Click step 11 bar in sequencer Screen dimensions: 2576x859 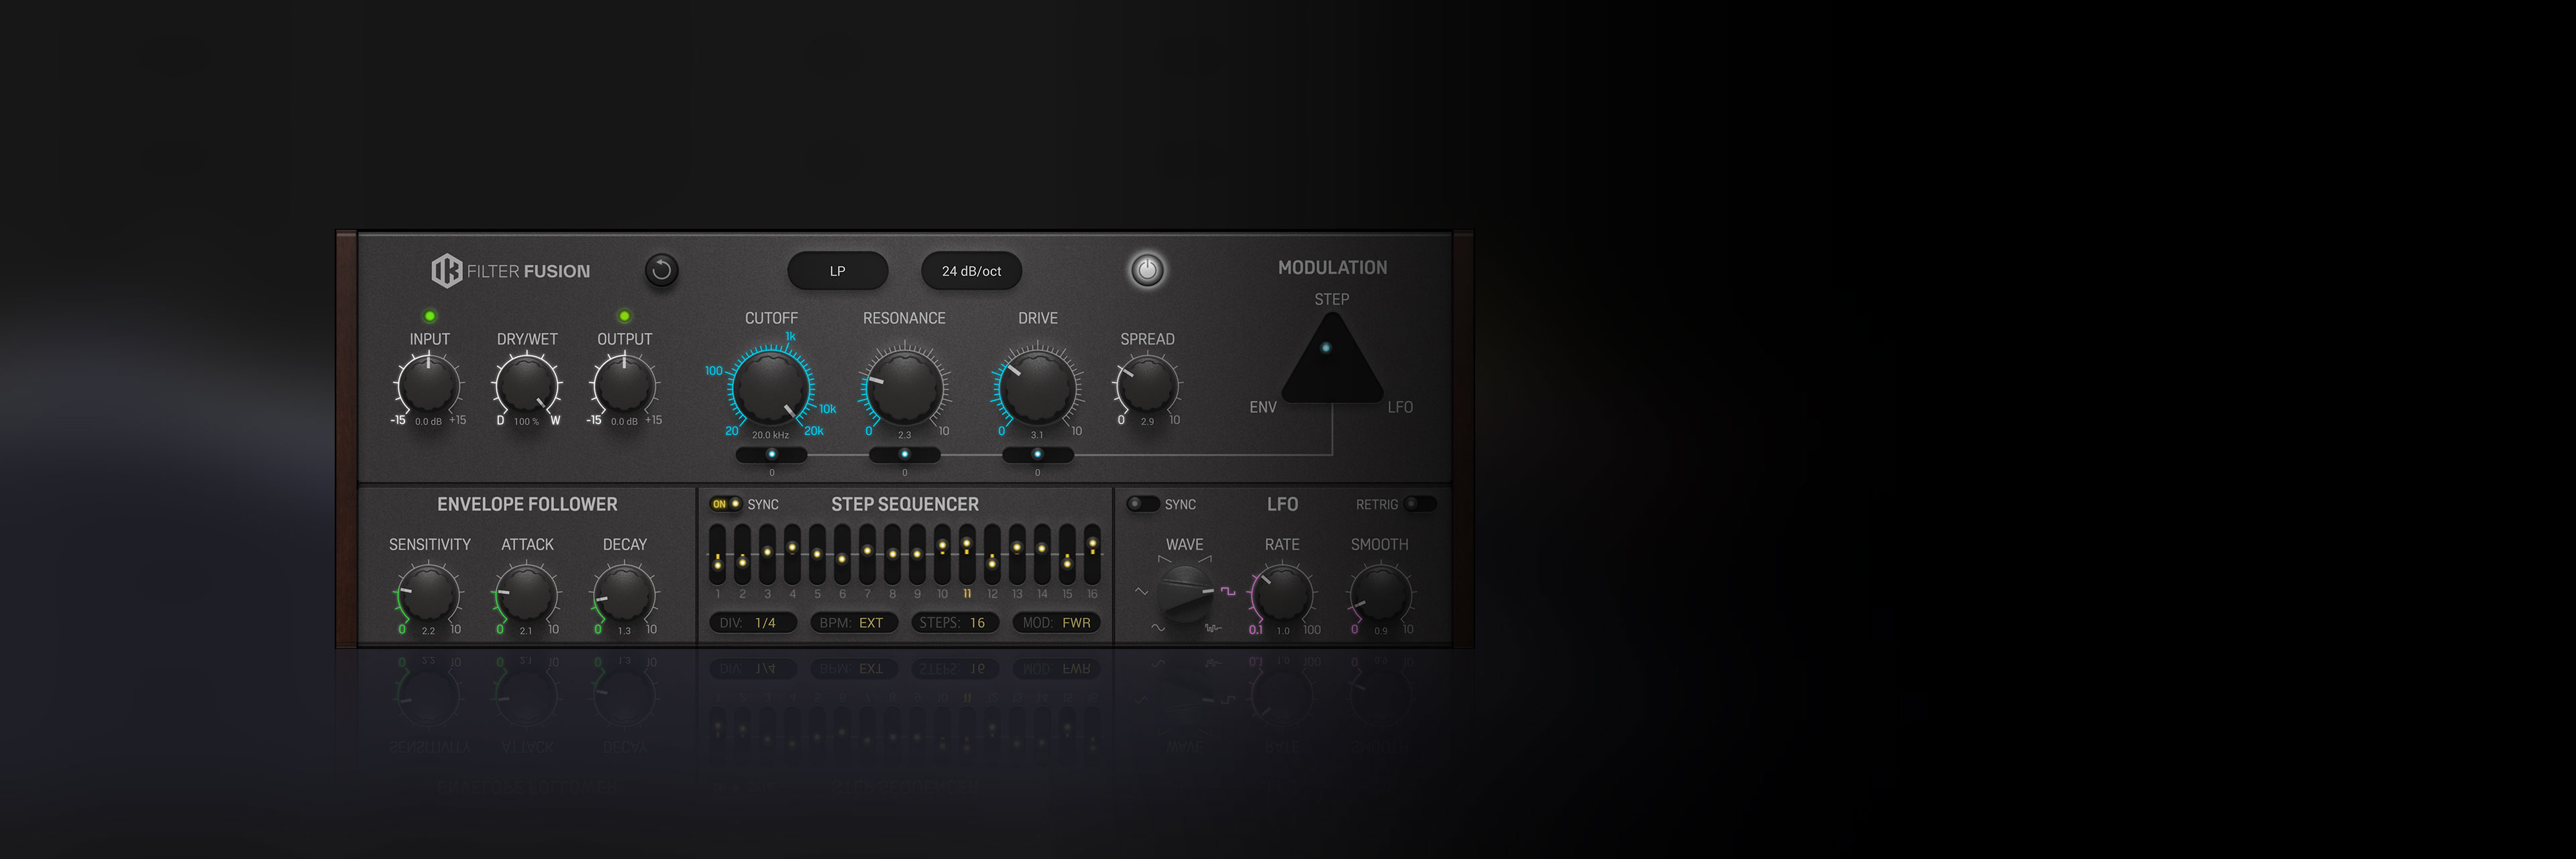click(x=967, y=555)
